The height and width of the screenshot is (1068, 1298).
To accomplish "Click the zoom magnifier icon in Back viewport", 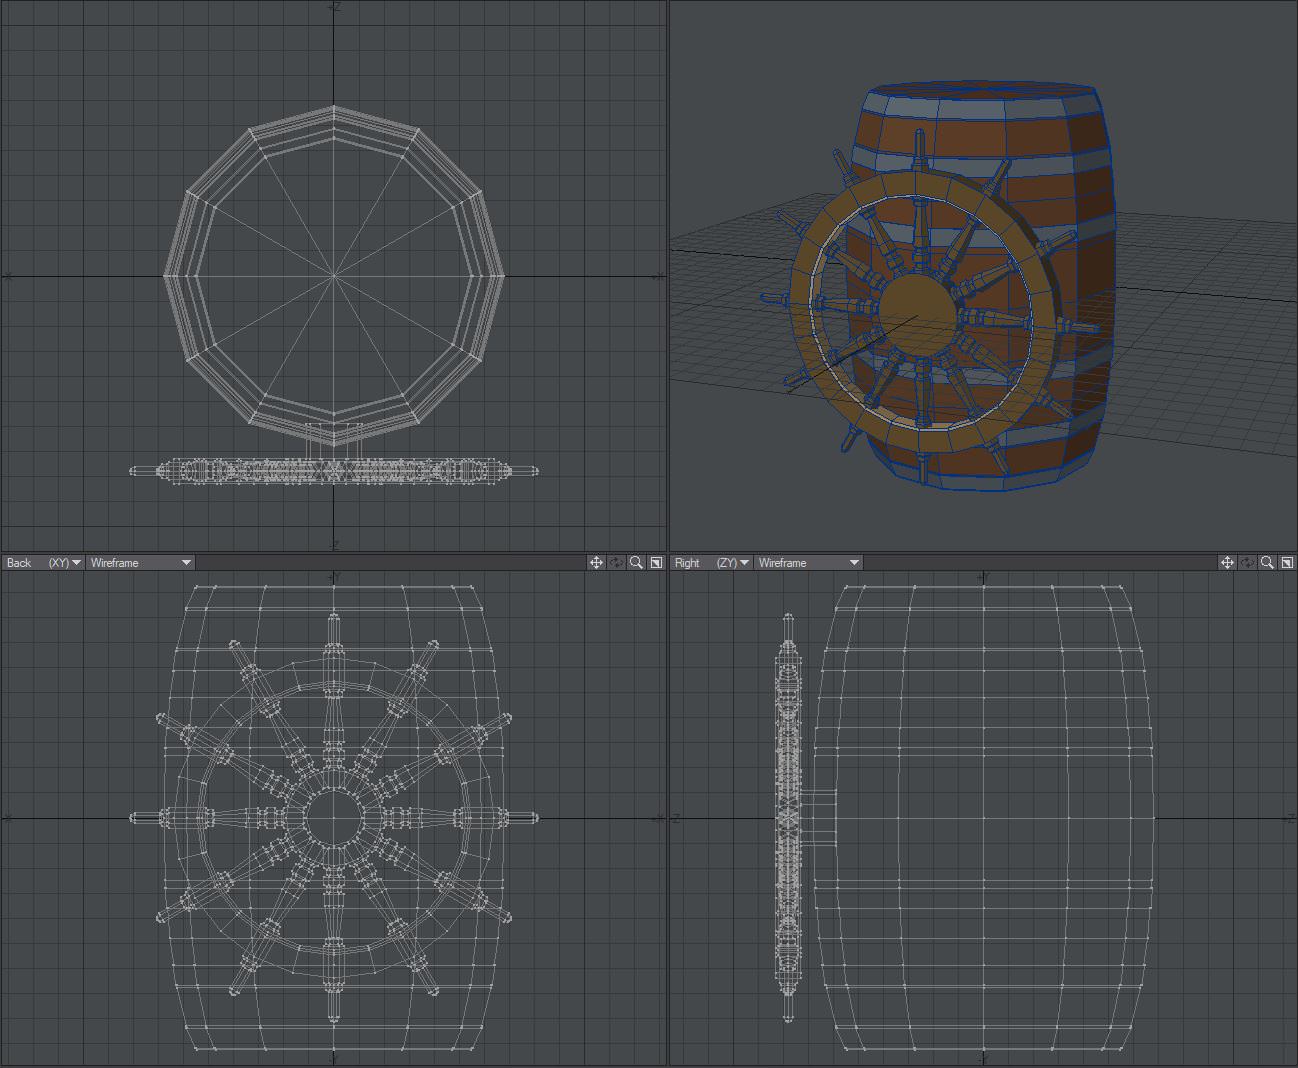I will tap(636, 563).
